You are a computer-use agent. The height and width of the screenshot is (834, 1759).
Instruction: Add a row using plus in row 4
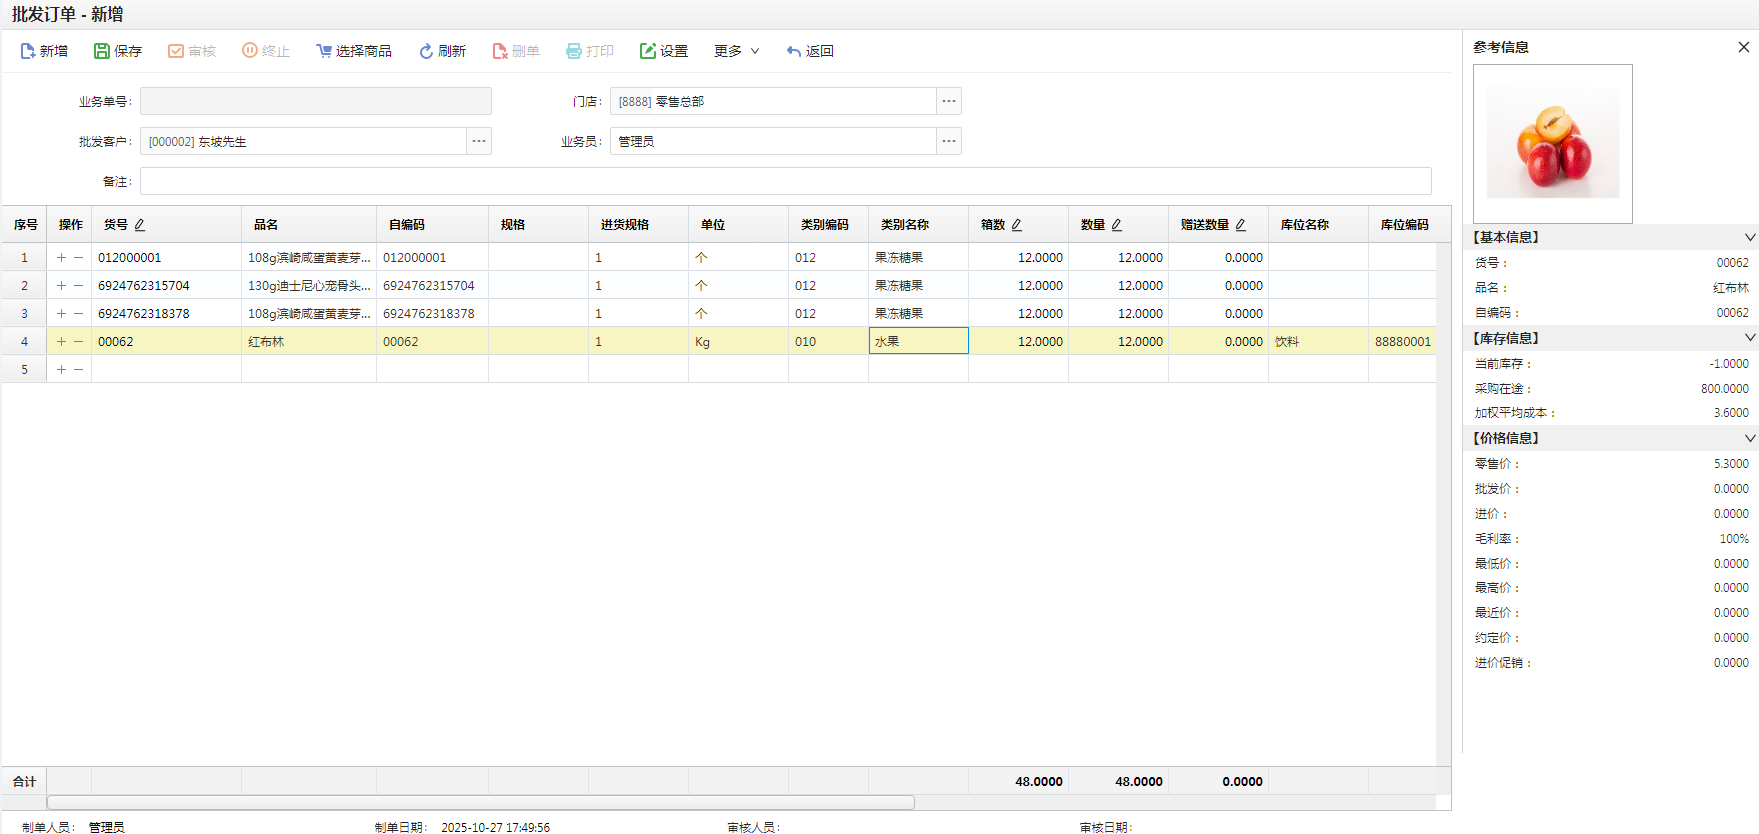(61, 342)
